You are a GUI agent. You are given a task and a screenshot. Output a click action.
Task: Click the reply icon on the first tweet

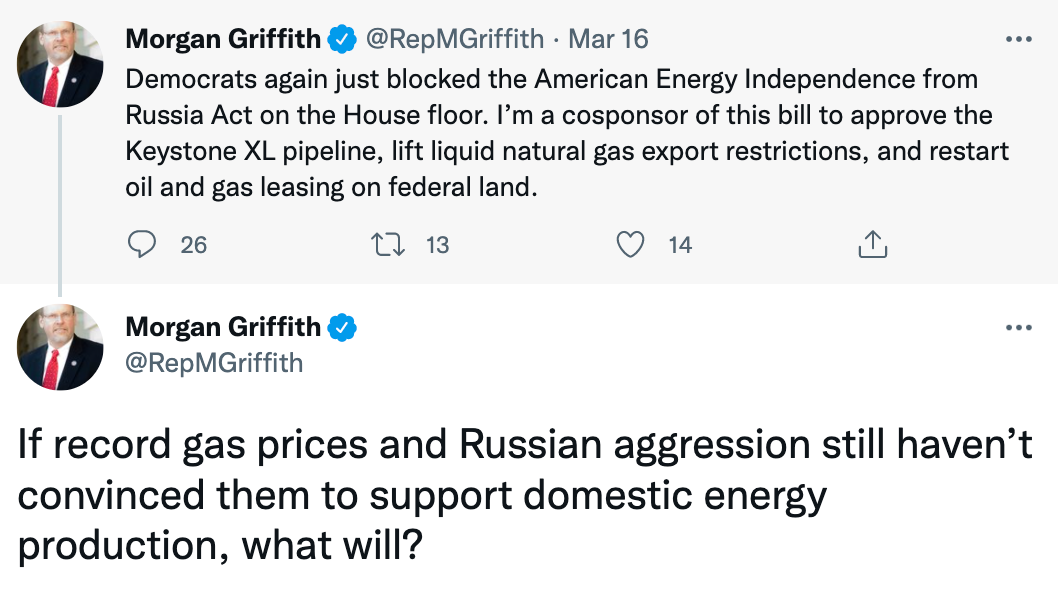click(x=144, y=244)
